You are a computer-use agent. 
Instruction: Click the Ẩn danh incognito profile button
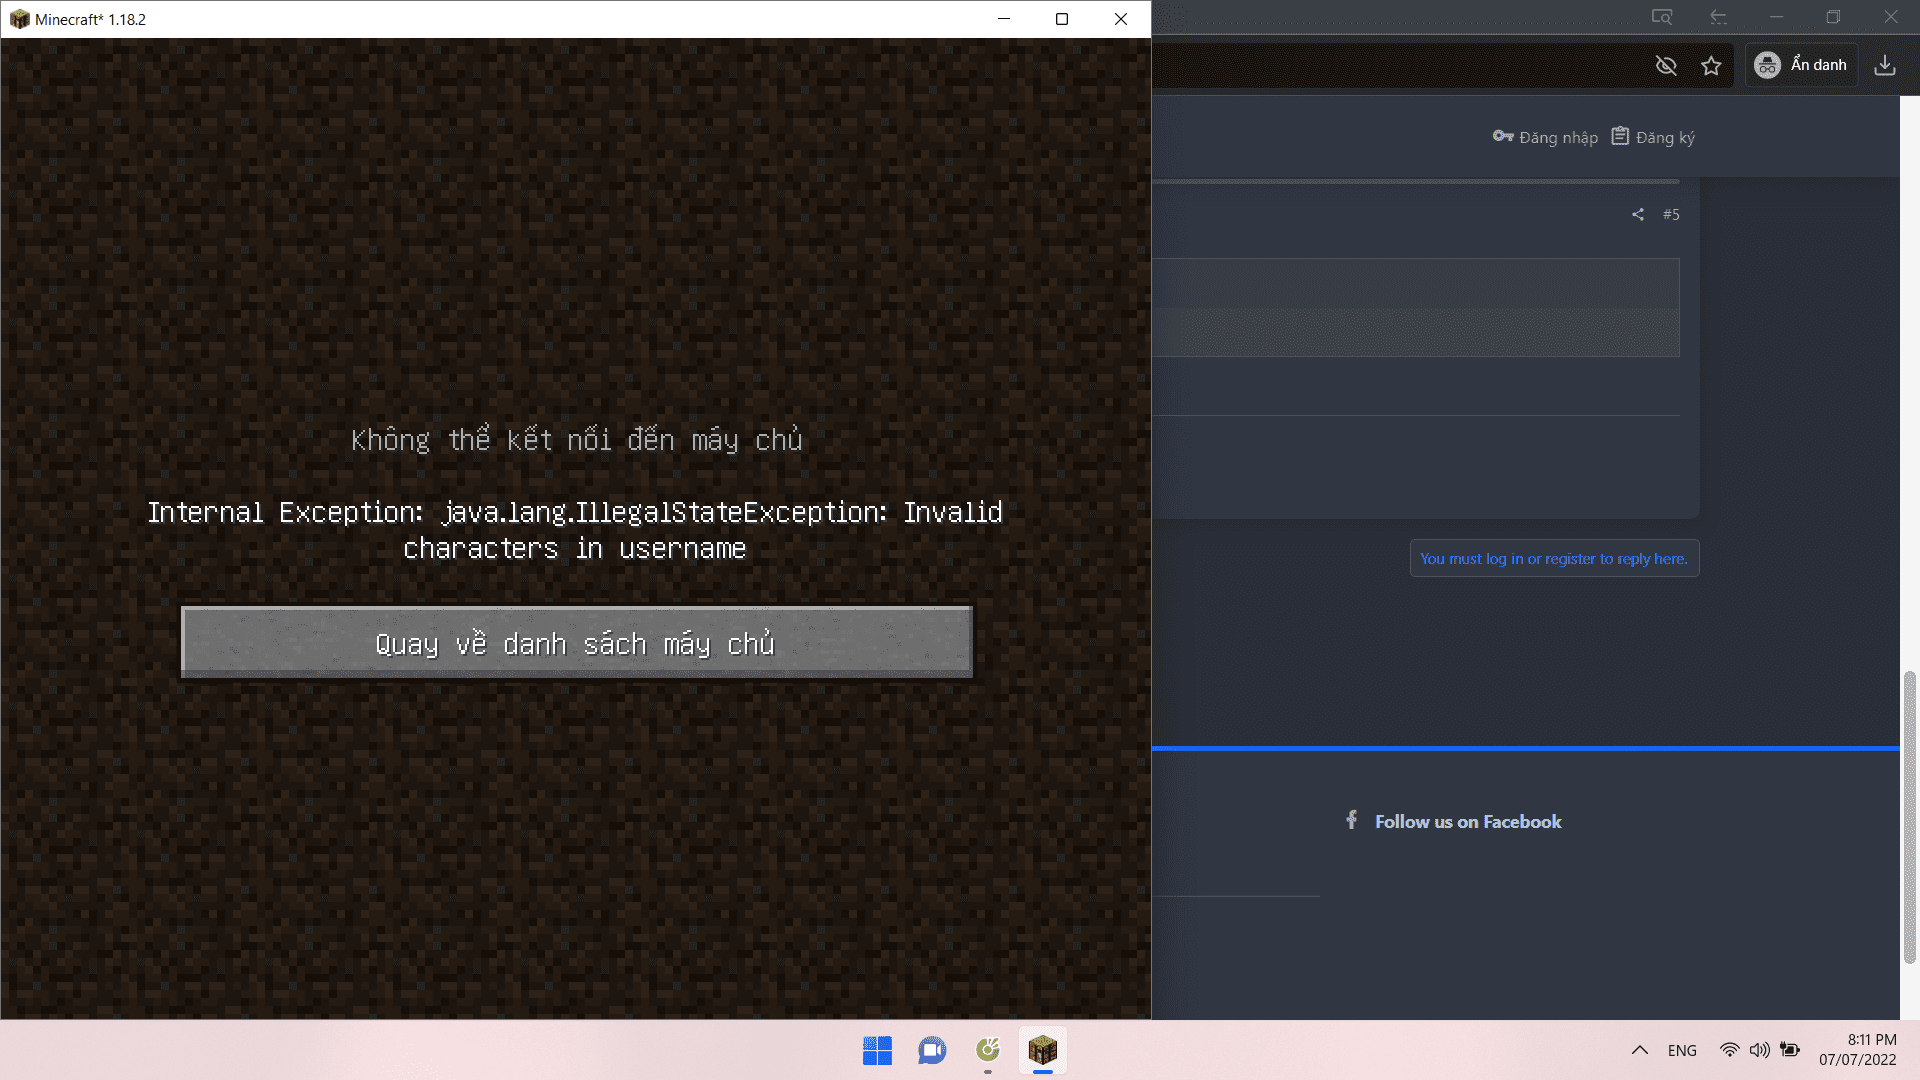(1802, 65)
